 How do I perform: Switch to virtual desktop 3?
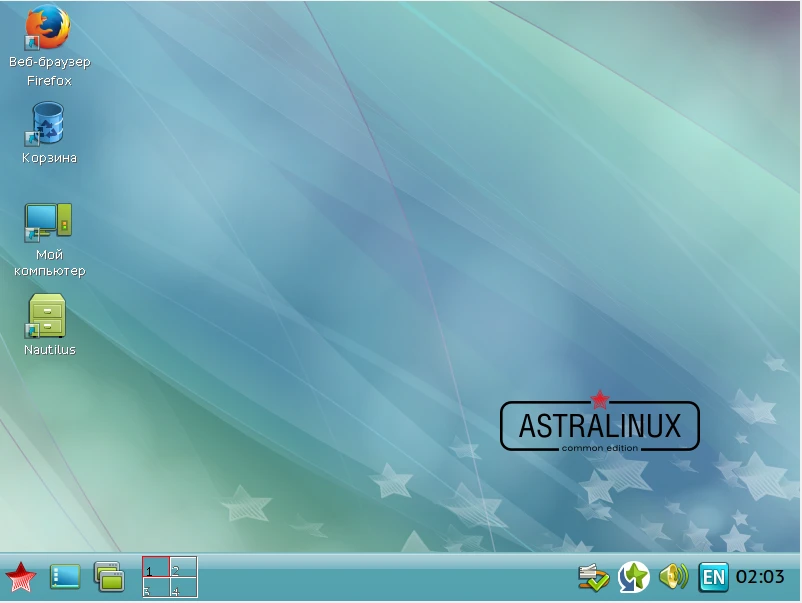click(156, 587)
